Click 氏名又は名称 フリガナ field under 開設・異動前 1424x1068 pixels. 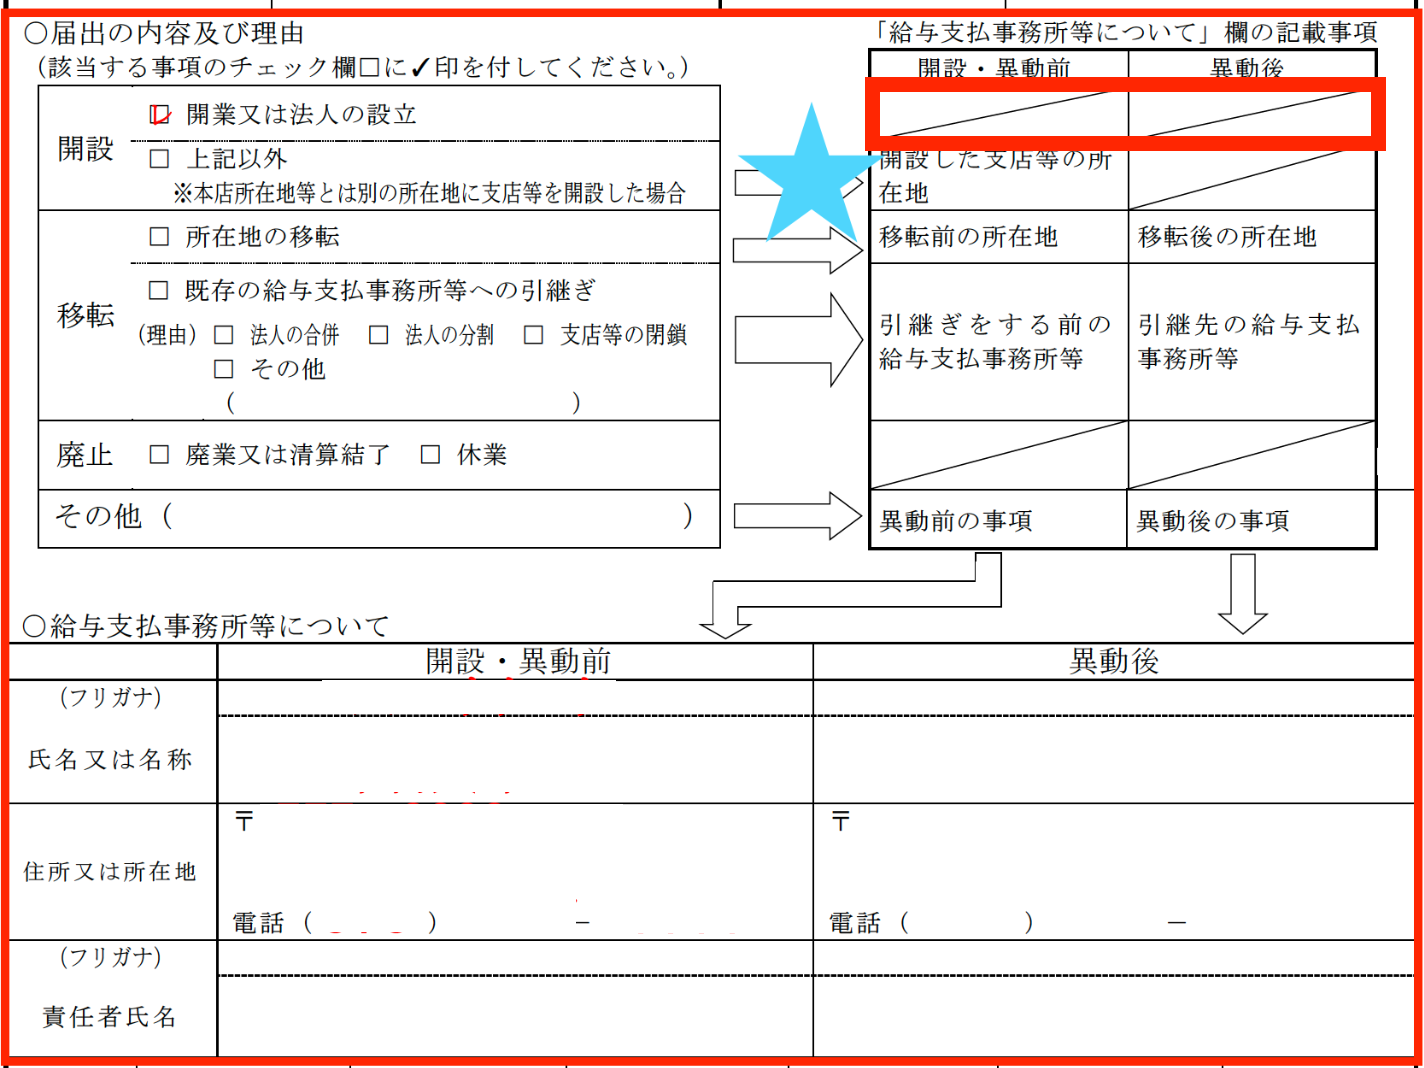coord(515,698)
